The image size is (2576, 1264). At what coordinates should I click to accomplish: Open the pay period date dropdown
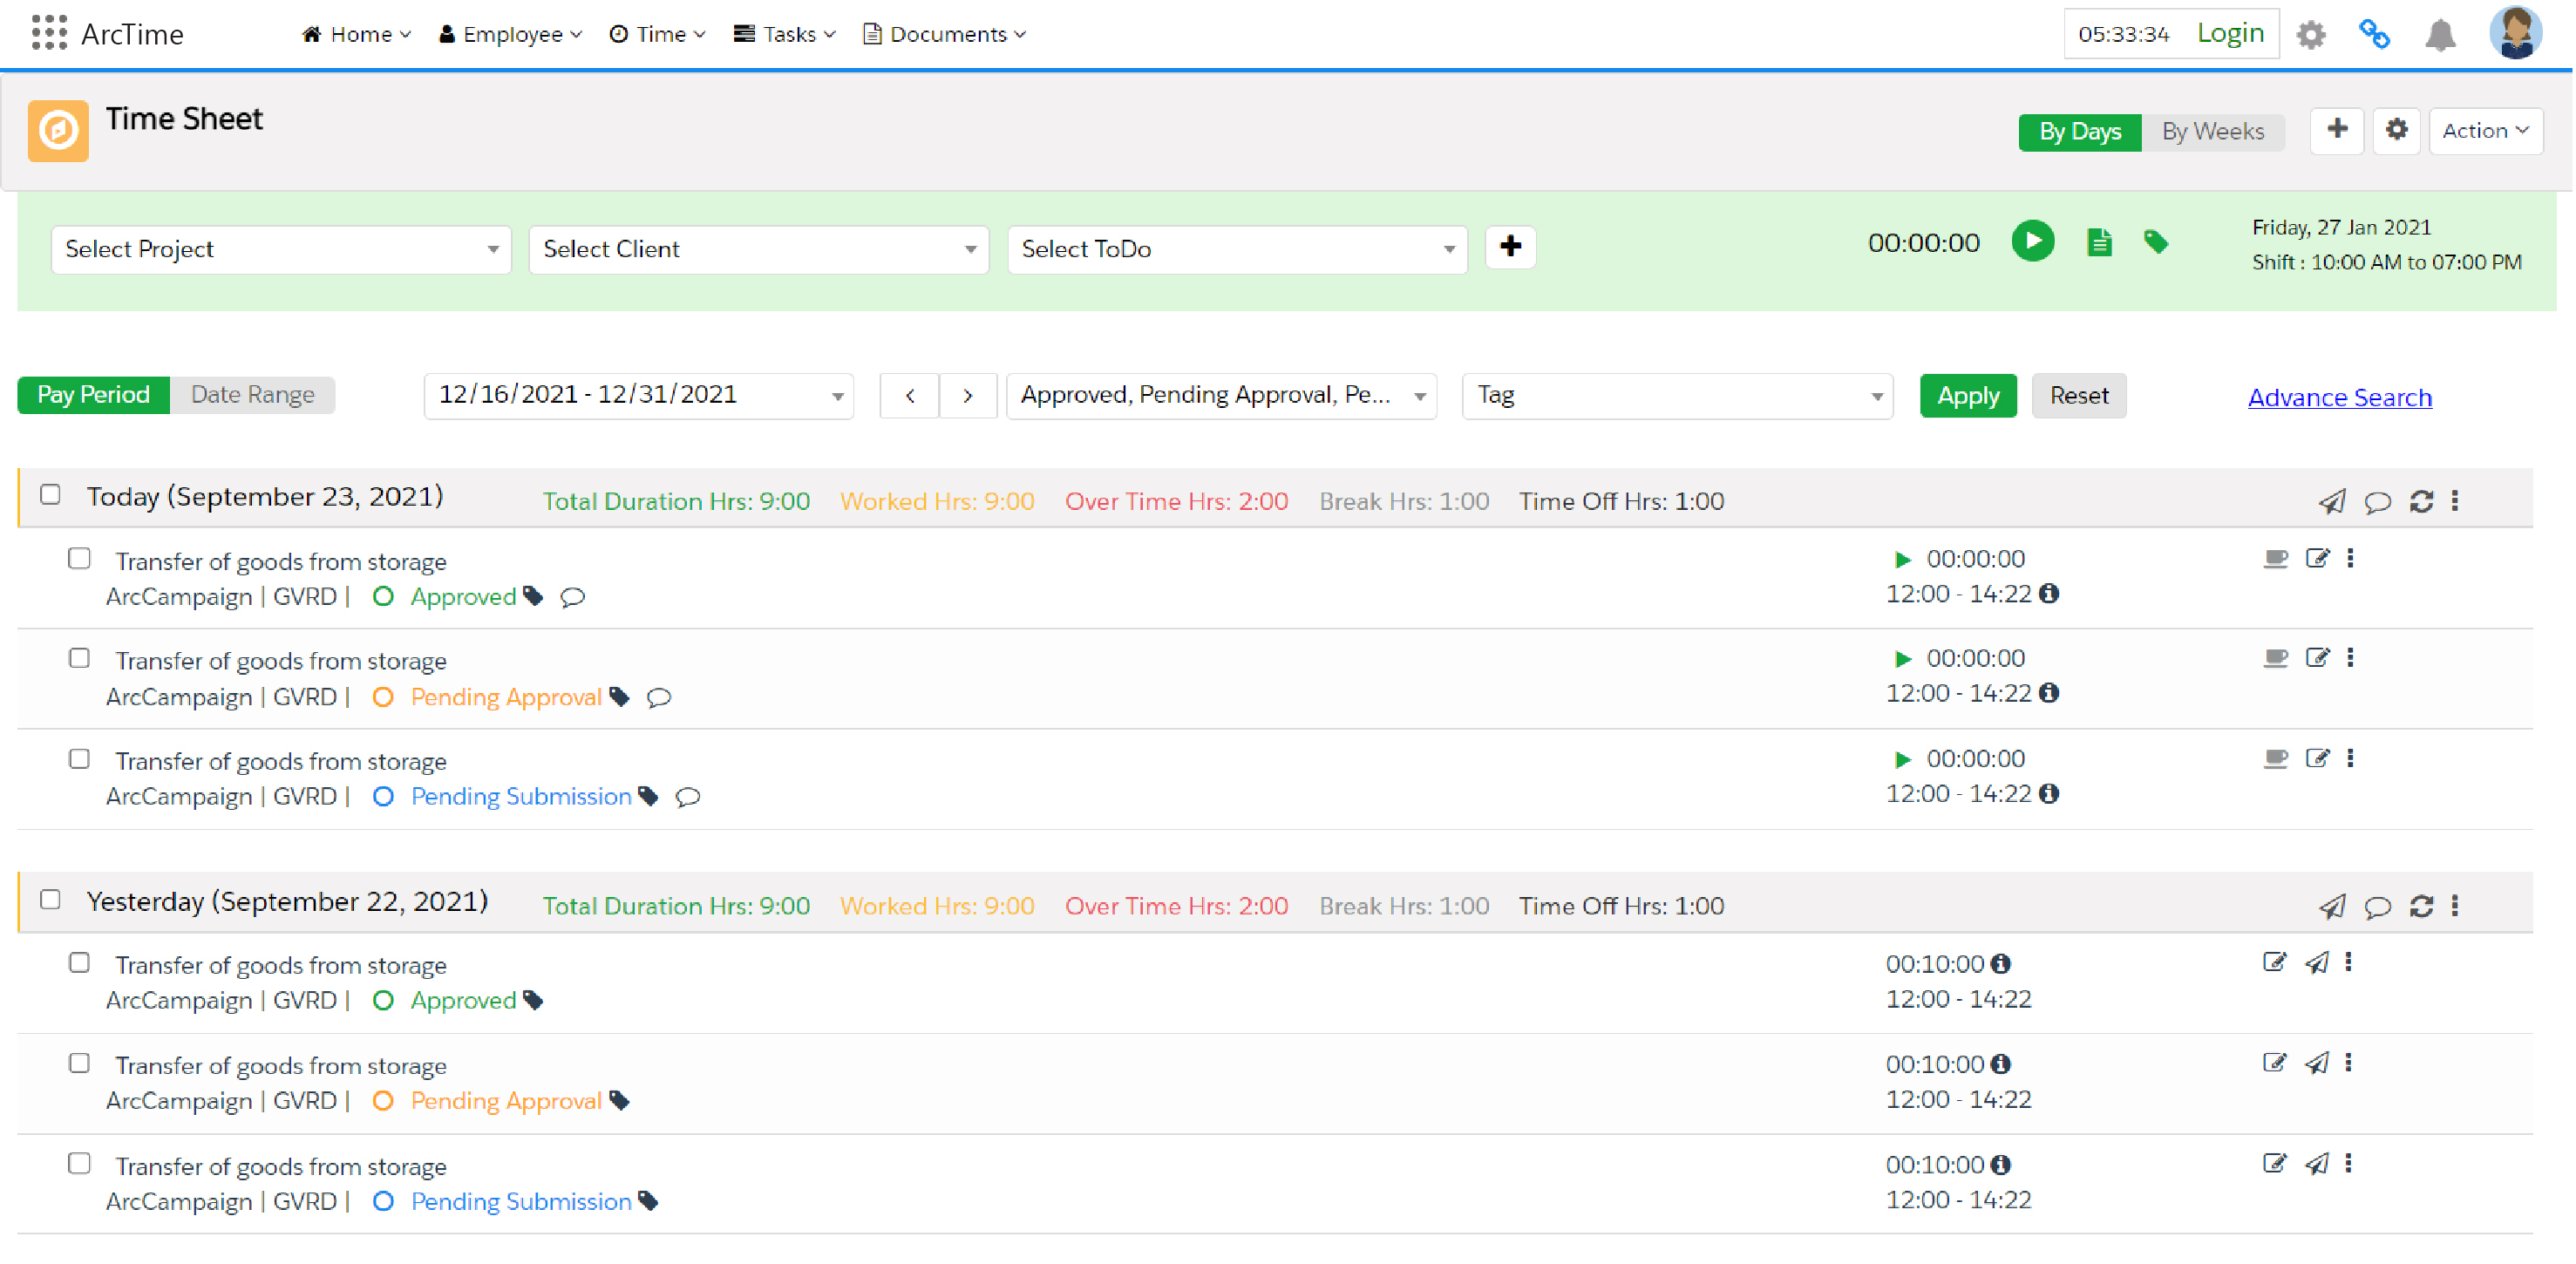[638, 395]
